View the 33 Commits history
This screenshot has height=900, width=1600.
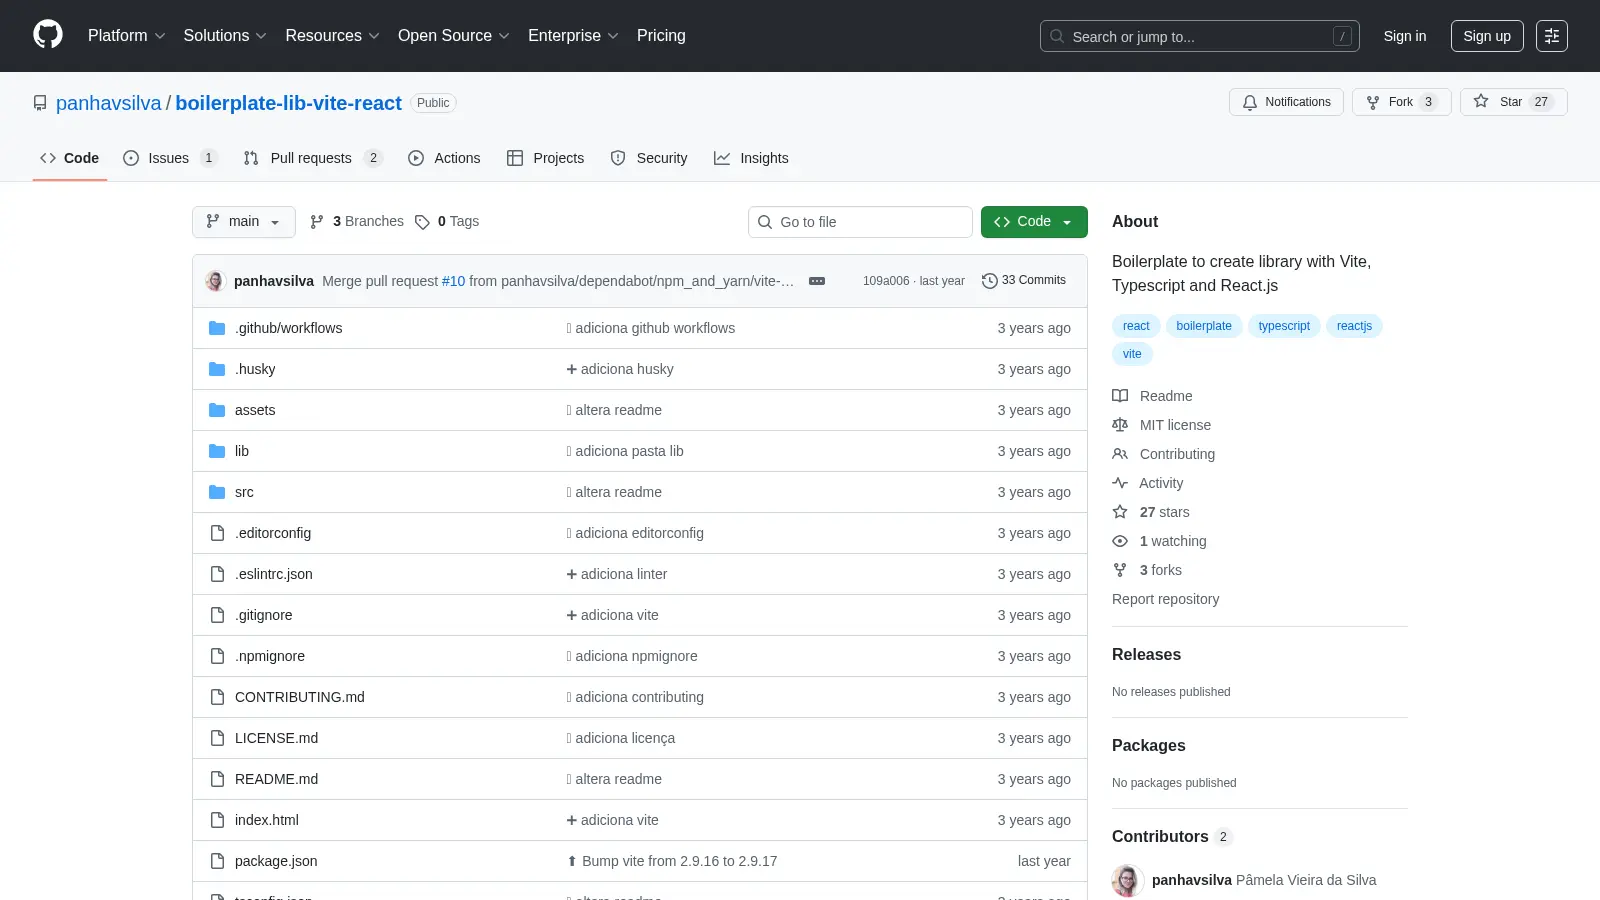tap(1024, 281)
